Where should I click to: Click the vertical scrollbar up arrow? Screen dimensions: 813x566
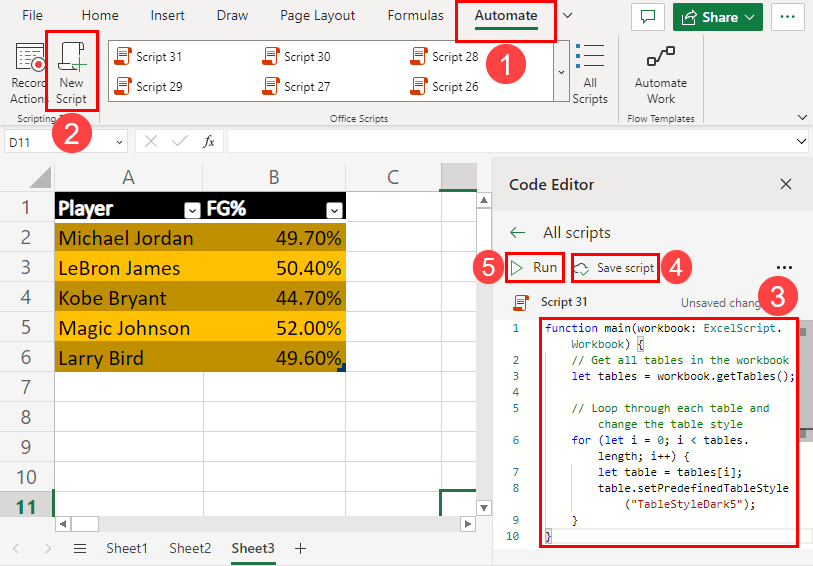(484, 201)
